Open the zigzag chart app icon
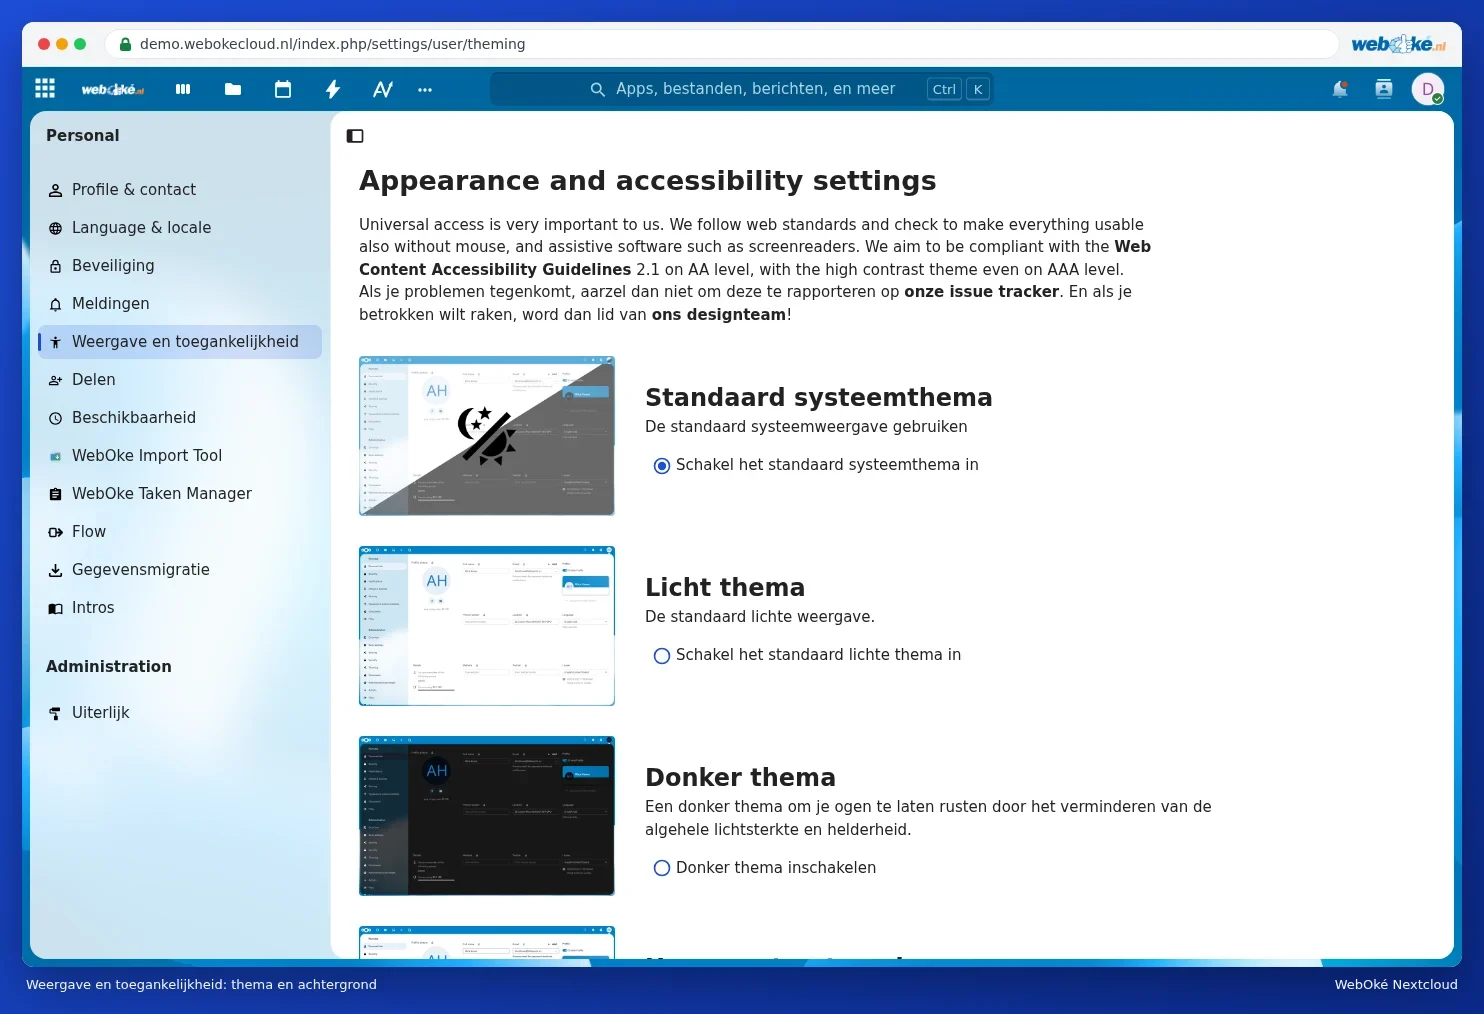 [x=383, y=89]
